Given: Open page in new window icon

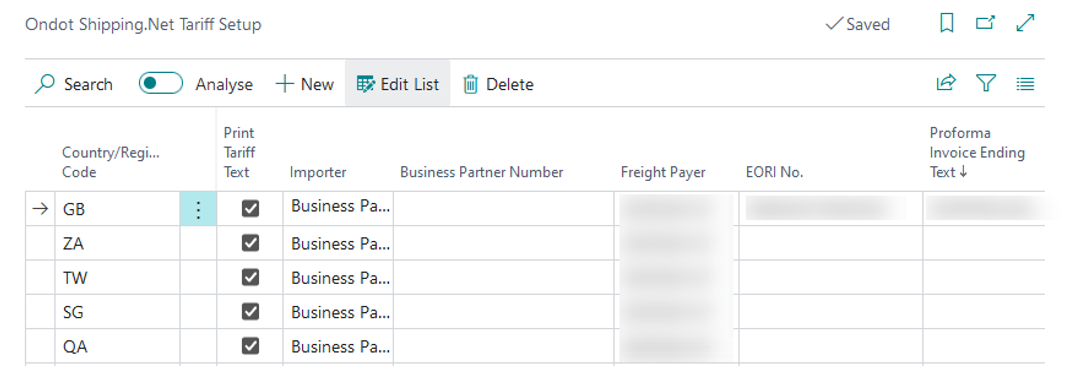Looking at the screenshot, I should coord(985,24).
